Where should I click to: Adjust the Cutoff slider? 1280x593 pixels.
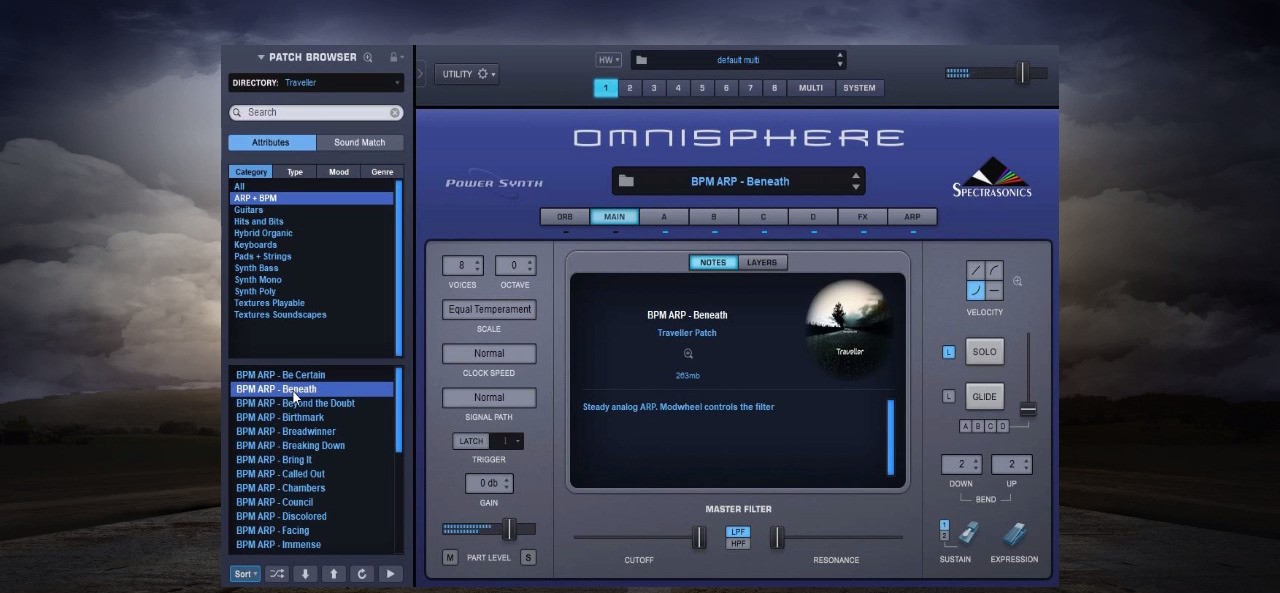tap(699, 538)
